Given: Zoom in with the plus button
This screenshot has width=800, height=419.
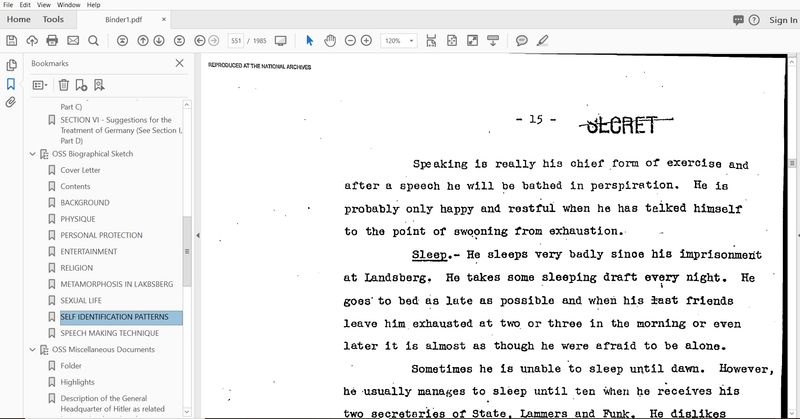Looking at the screenshot, I should pos(366,40).
